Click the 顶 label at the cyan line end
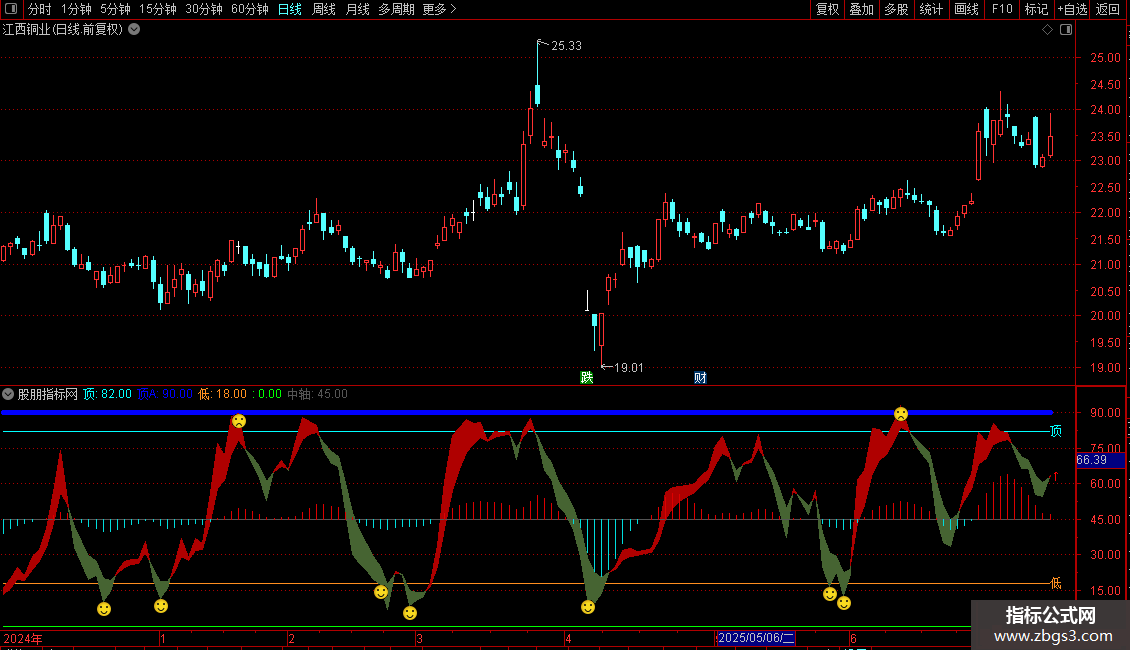This screenshot has width=1130, height=650. click(x=1056, y=431)
